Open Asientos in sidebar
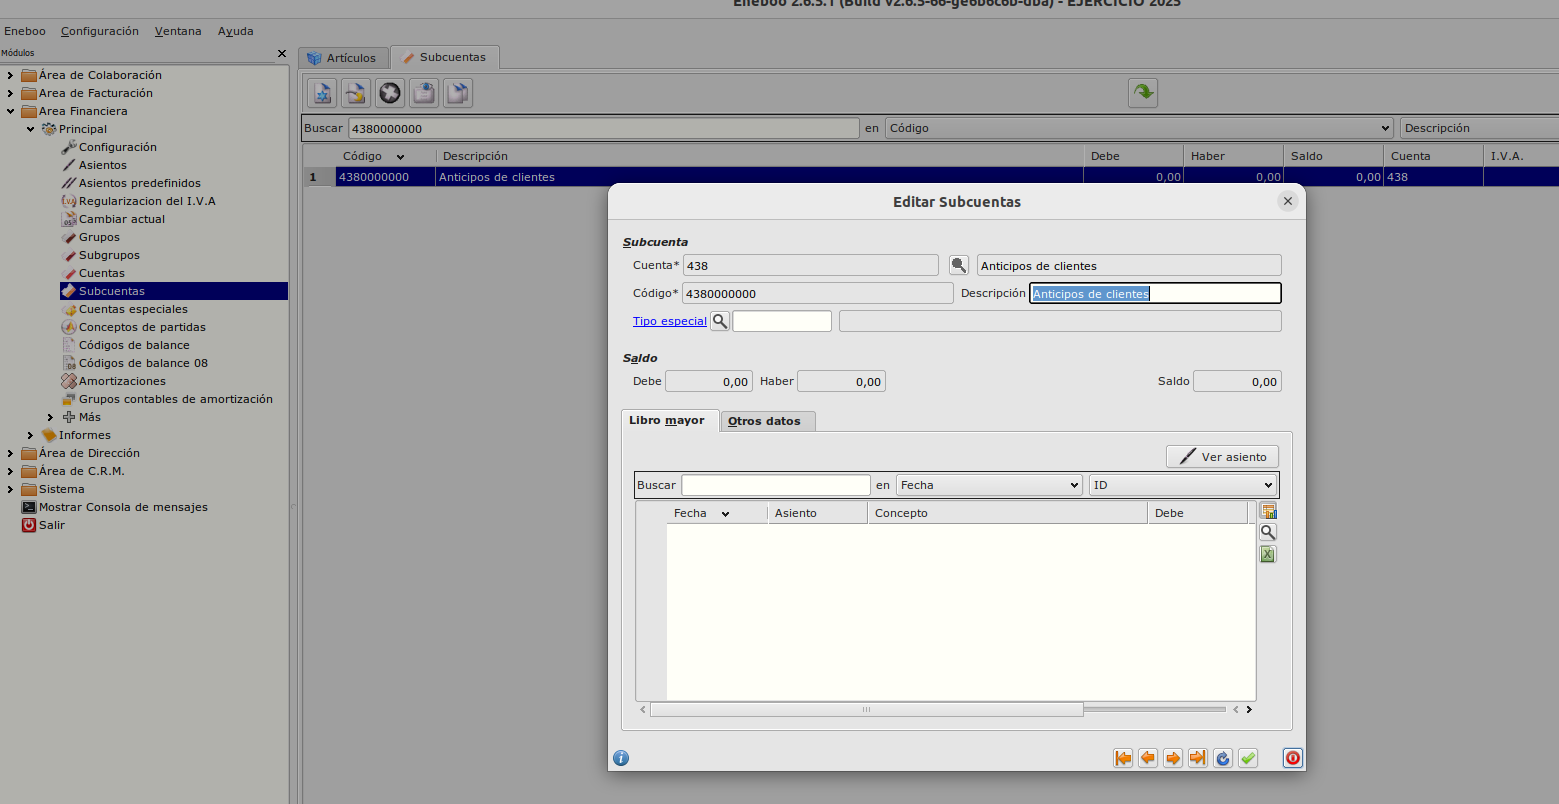 [103, 165]
